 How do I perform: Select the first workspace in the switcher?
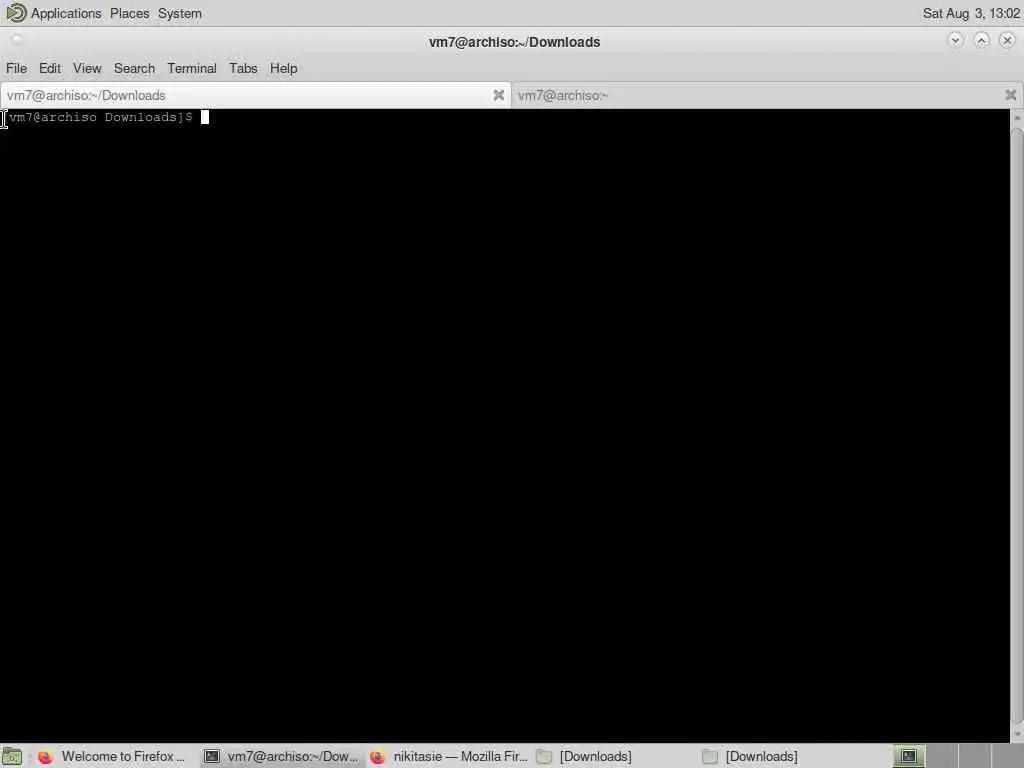(x=908, y=756)
